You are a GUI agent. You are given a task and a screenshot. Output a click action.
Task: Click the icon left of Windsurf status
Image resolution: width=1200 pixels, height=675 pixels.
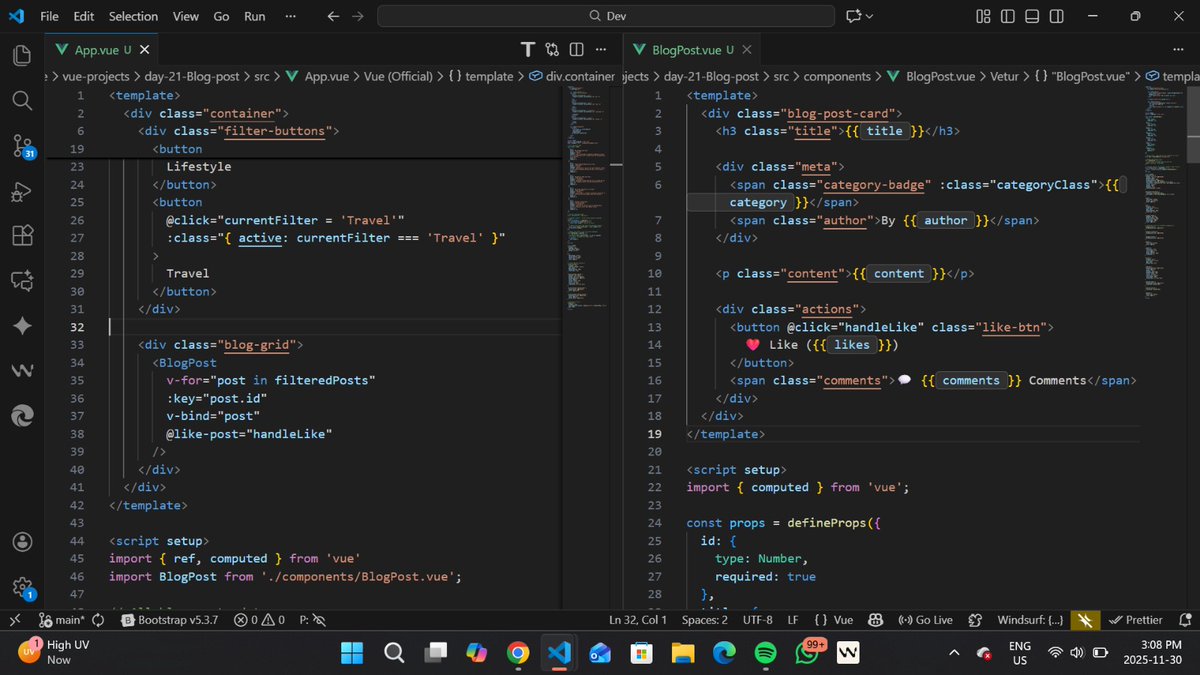(975, 620)
